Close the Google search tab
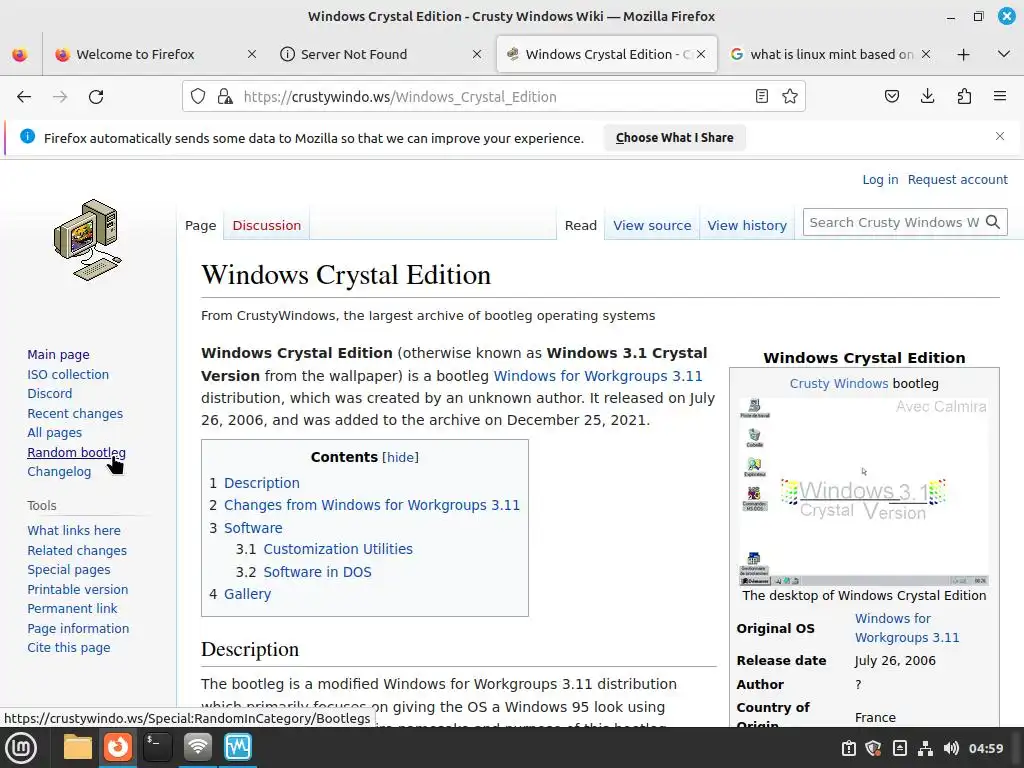This screenshot has width=1024, height=768. coord(925,54)
